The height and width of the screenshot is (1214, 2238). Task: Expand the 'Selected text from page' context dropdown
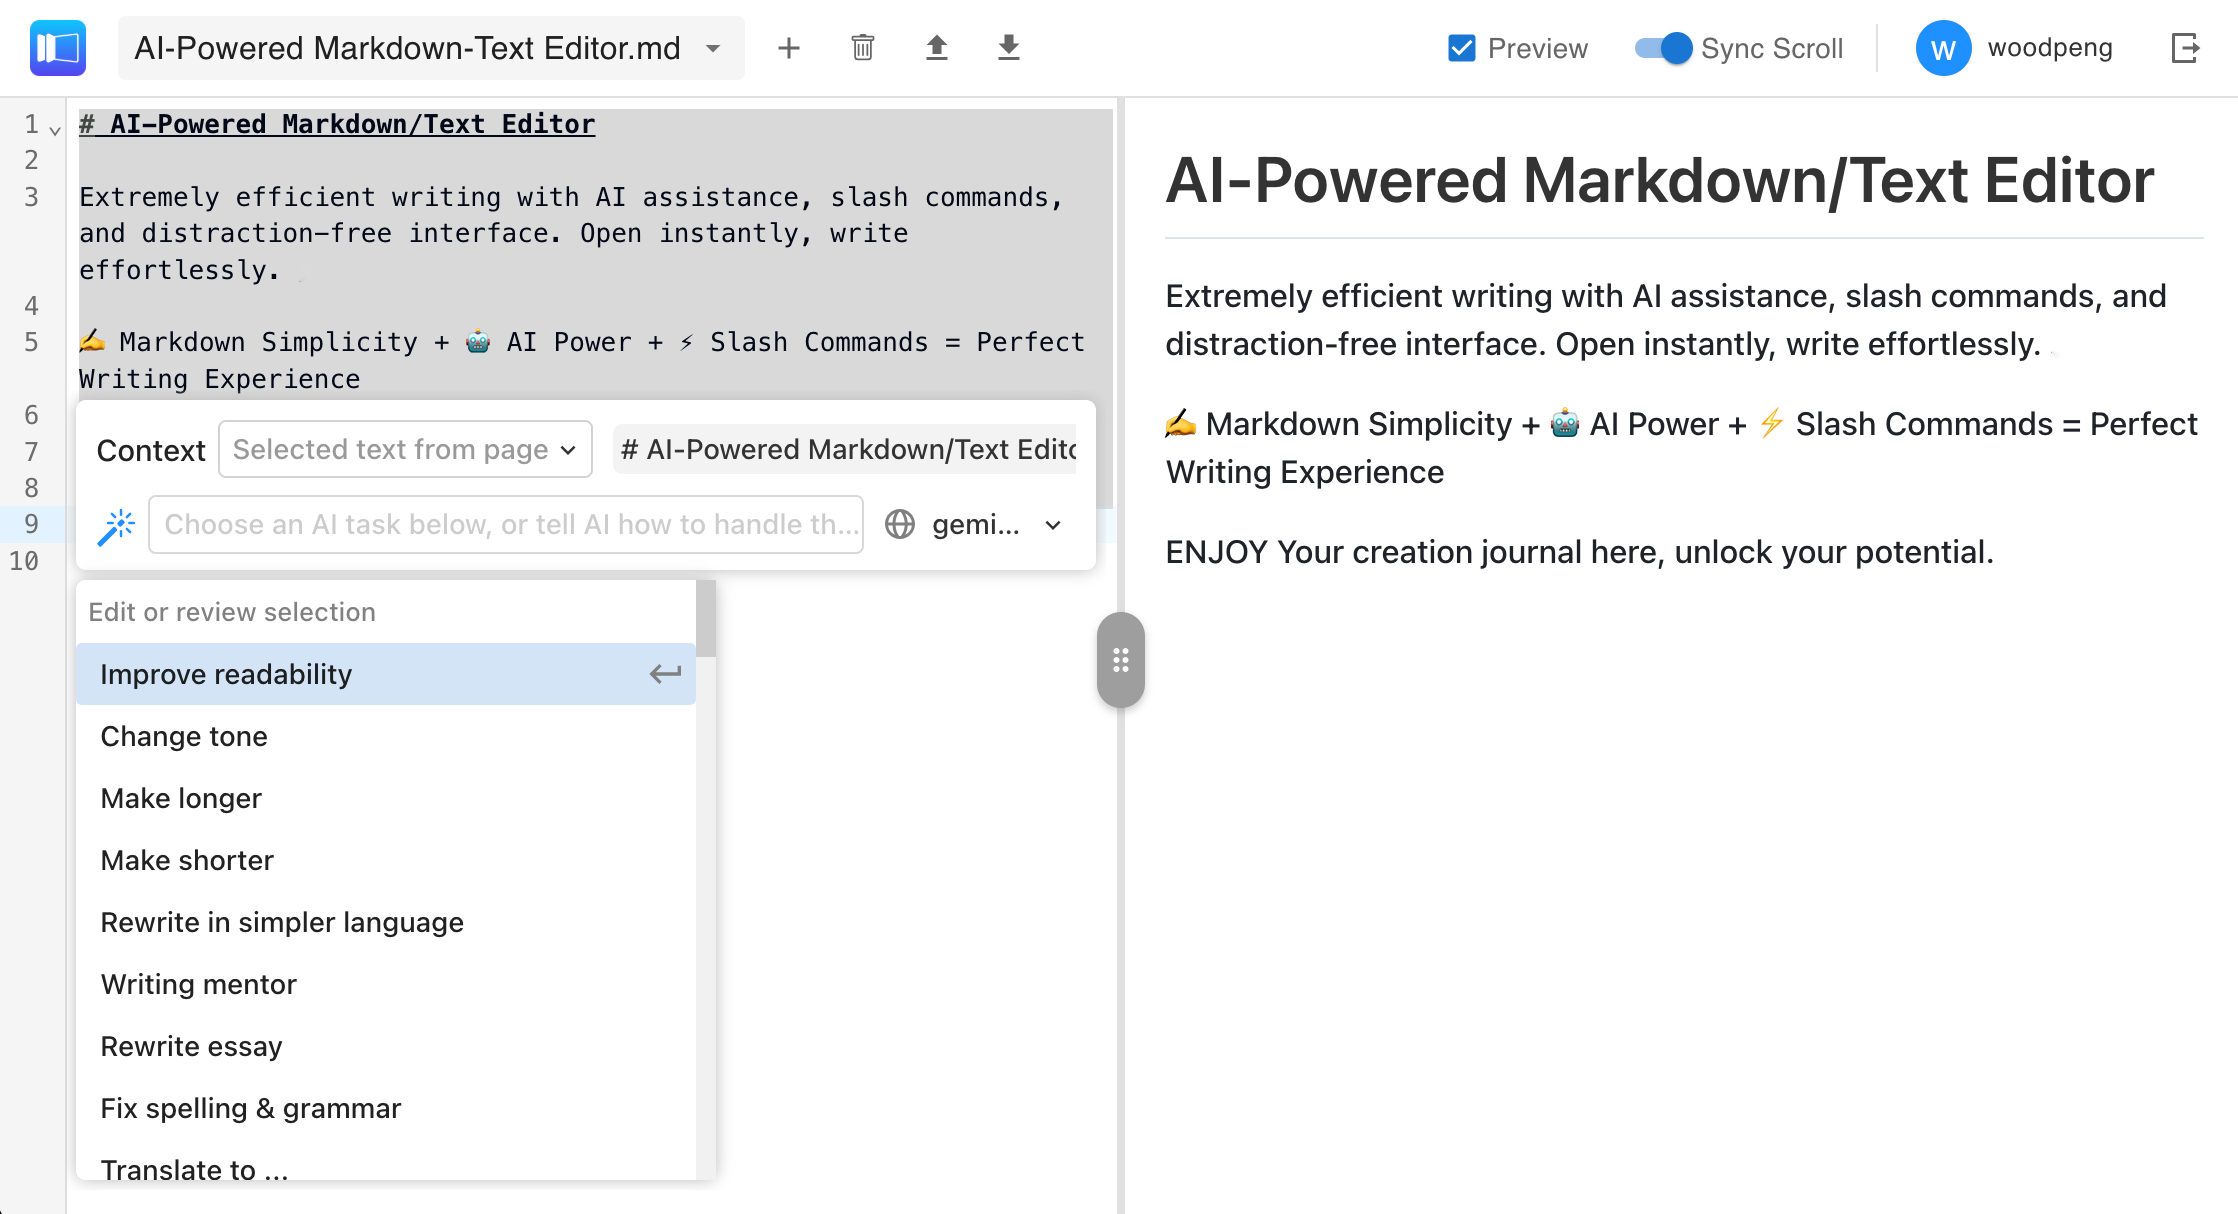pos(404,449)
